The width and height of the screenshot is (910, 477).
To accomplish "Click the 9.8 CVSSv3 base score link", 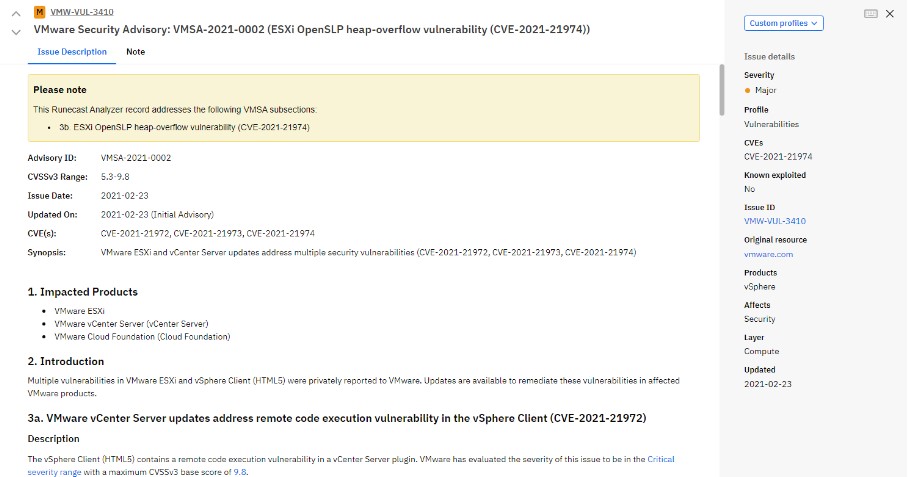I will pos(240,472).
